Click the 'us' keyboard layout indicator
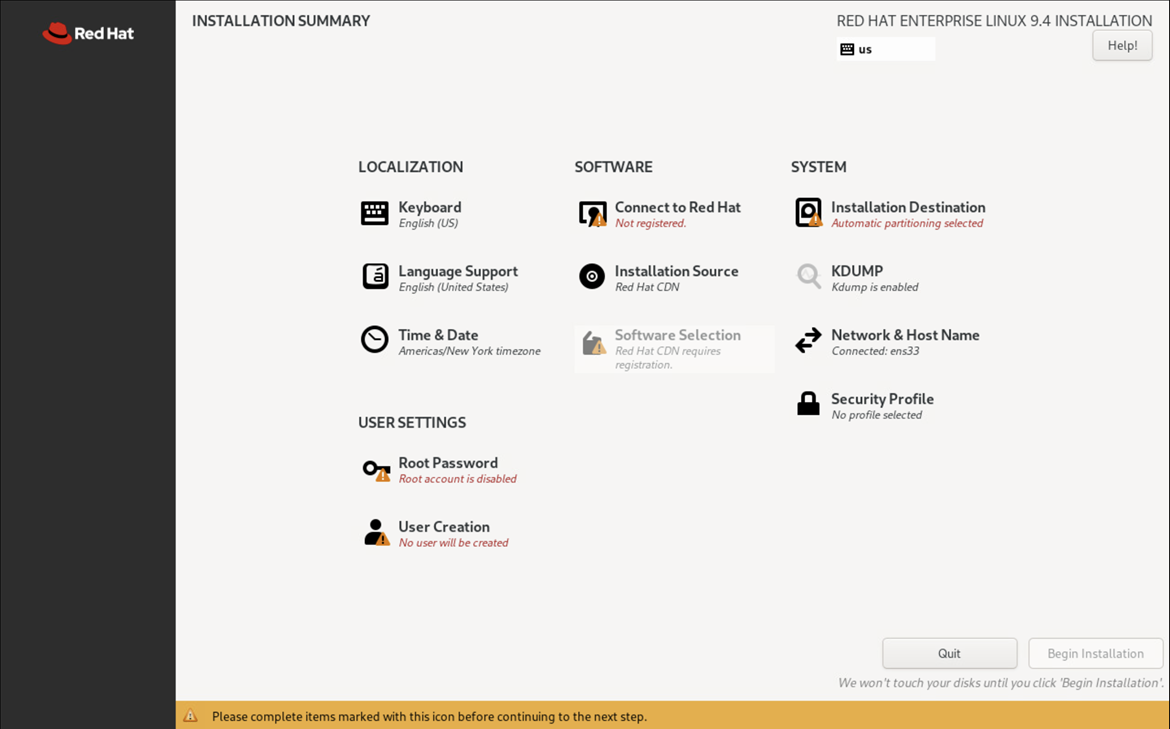 [x=886, y=49]
